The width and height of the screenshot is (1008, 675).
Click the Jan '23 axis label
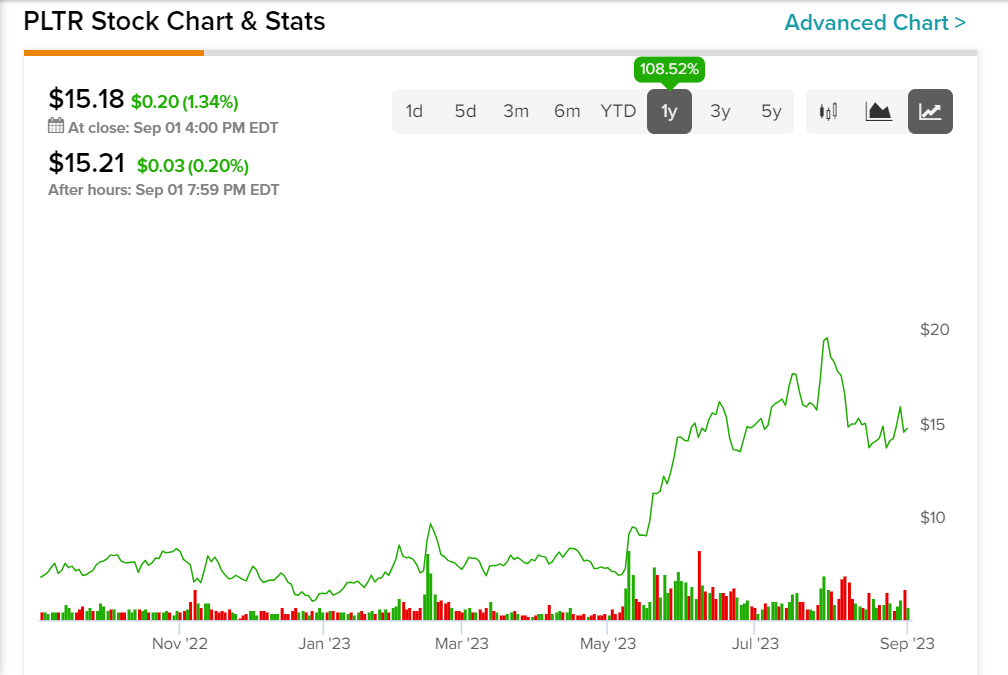point(324,644)
